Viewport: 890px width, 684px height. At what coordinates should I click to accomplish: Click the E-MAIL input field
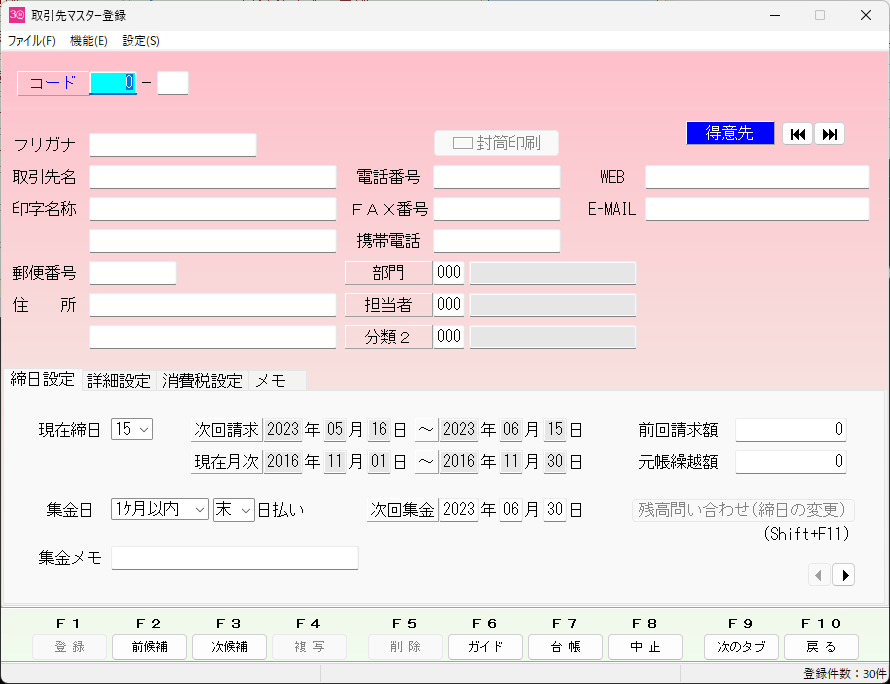pyautogui.click(x=757, y=209)
